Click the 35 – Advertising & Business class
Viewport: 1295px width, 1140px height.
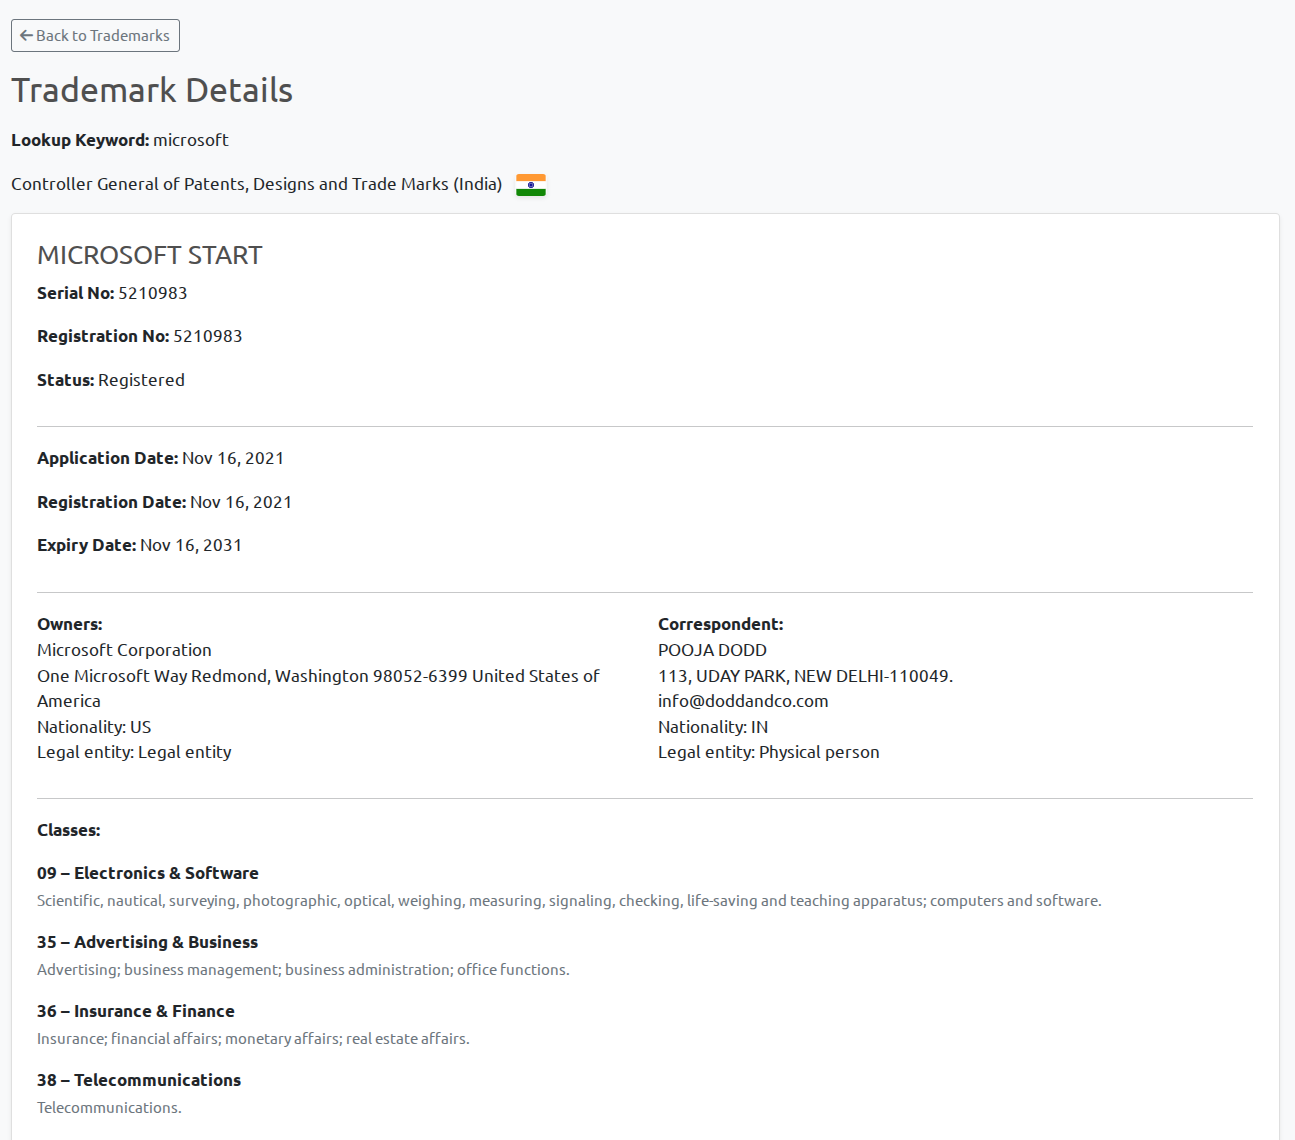(x=147, y=943)
